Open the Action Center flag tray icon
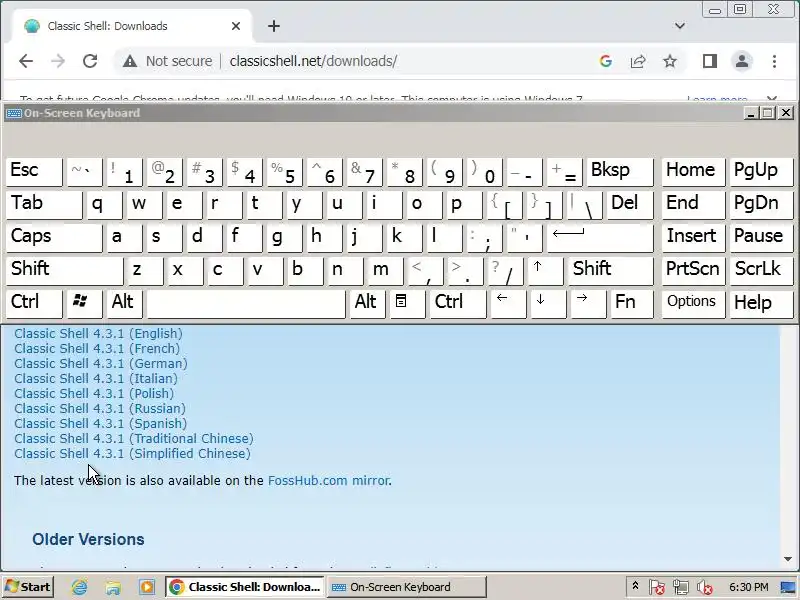This screenshot has width=800, height=600. click(657, 588)
